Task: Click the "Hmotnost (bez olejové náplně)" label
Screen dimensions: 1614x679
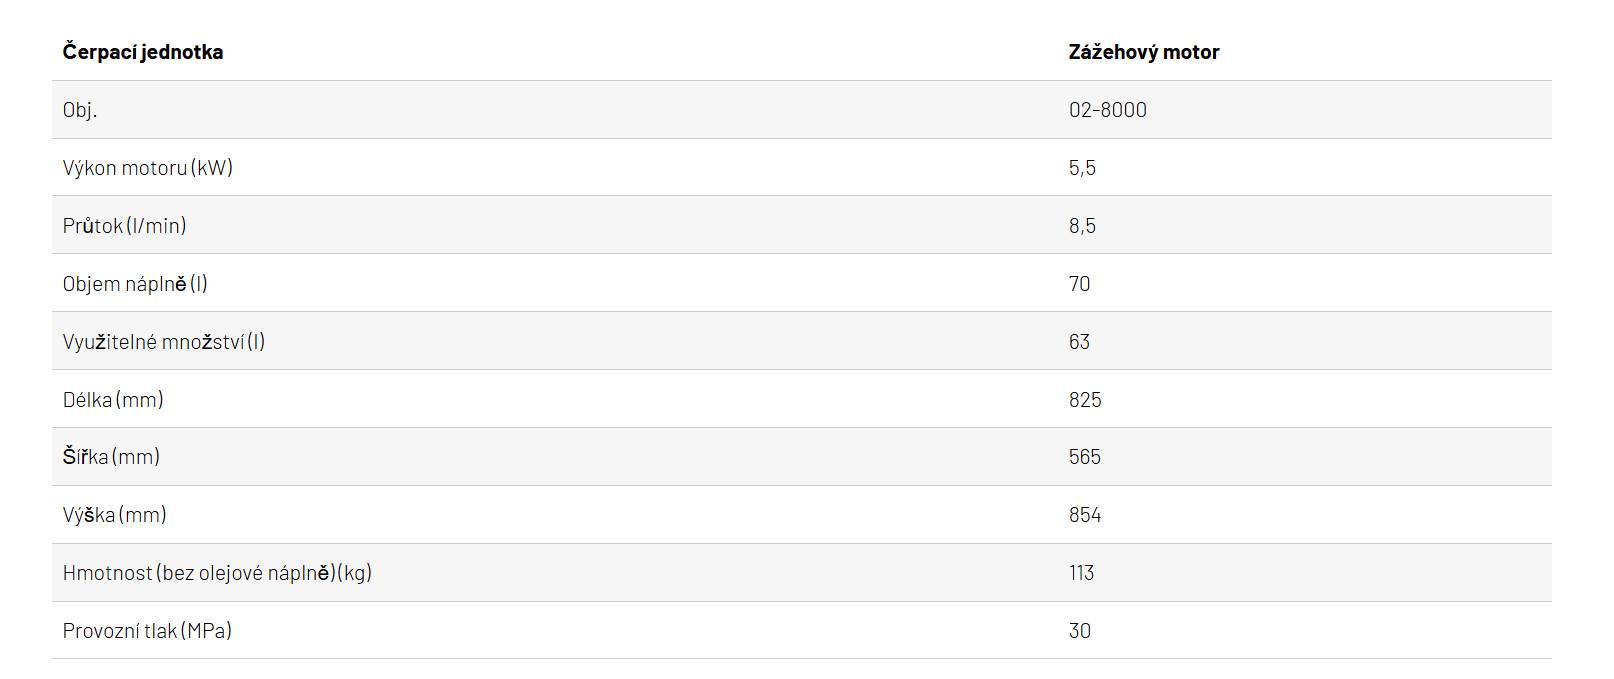Action: 217,573
